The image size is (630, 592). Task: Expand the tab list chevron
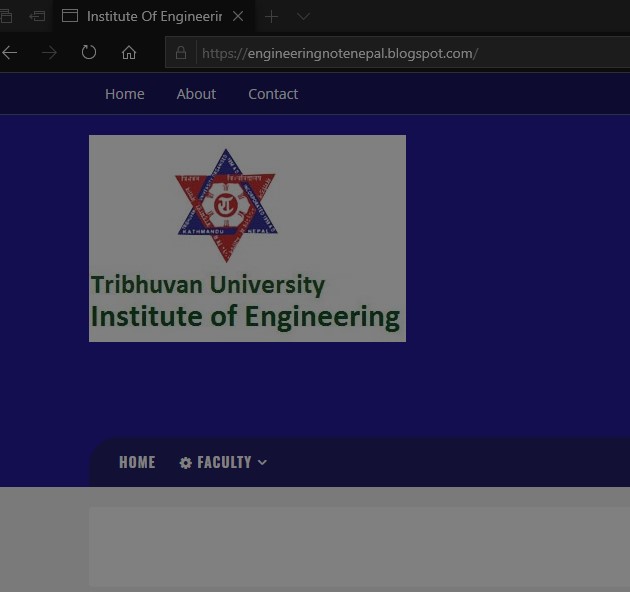(x=303, y=16)
